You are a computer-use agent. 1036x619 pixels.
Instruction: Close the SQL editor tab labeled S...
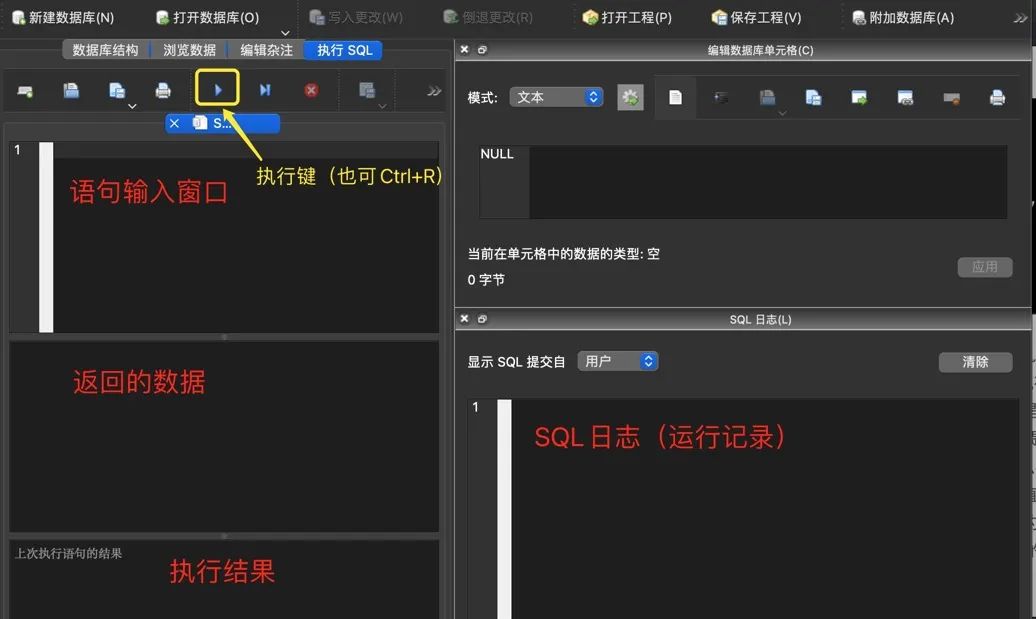pos(174,123)
